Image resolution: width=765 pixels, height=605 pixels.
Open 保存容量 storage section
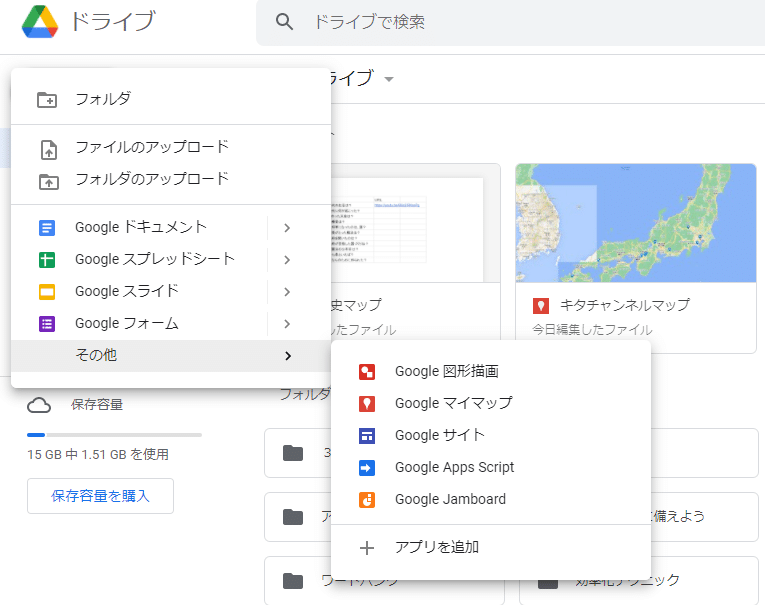point(97,404)
